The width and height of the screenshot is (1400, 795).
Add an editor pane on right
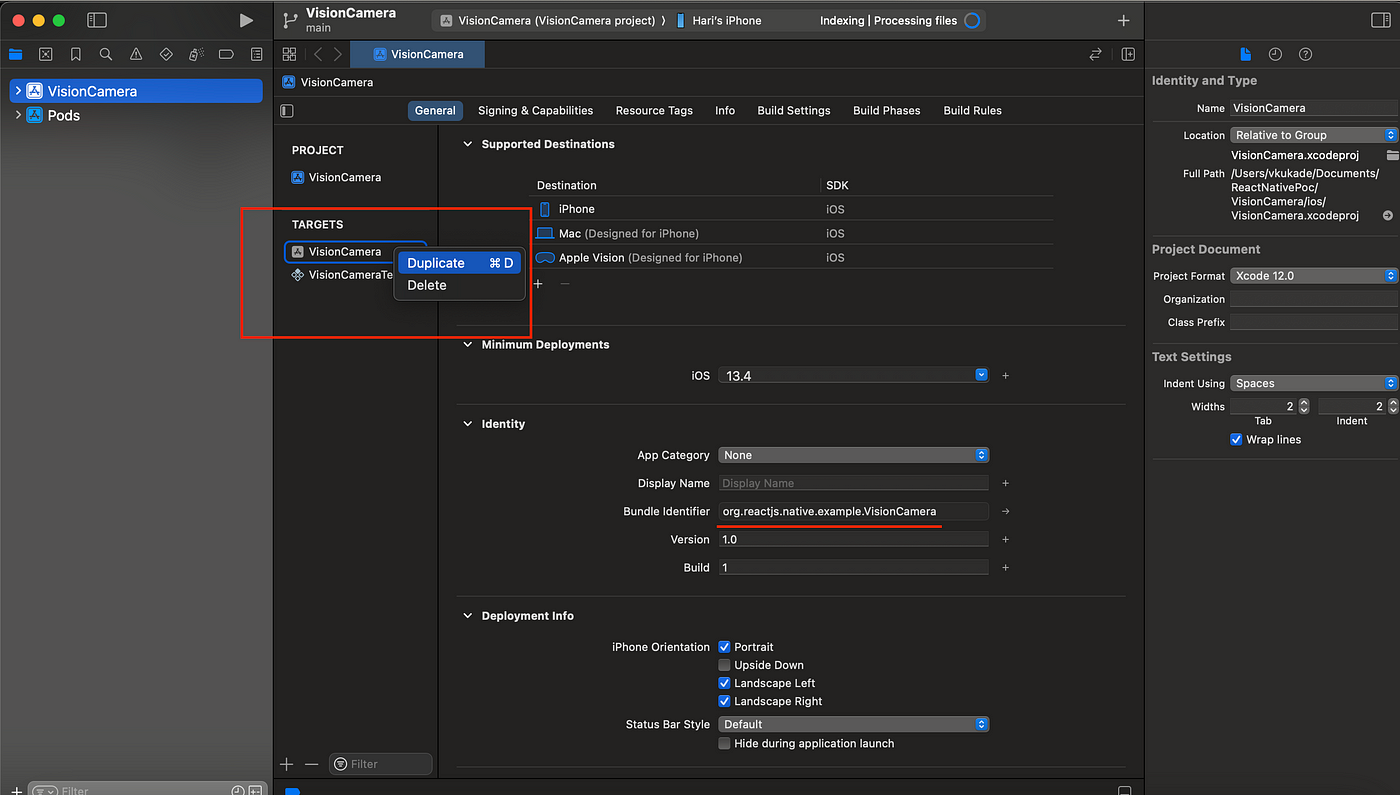point(1128,54)
